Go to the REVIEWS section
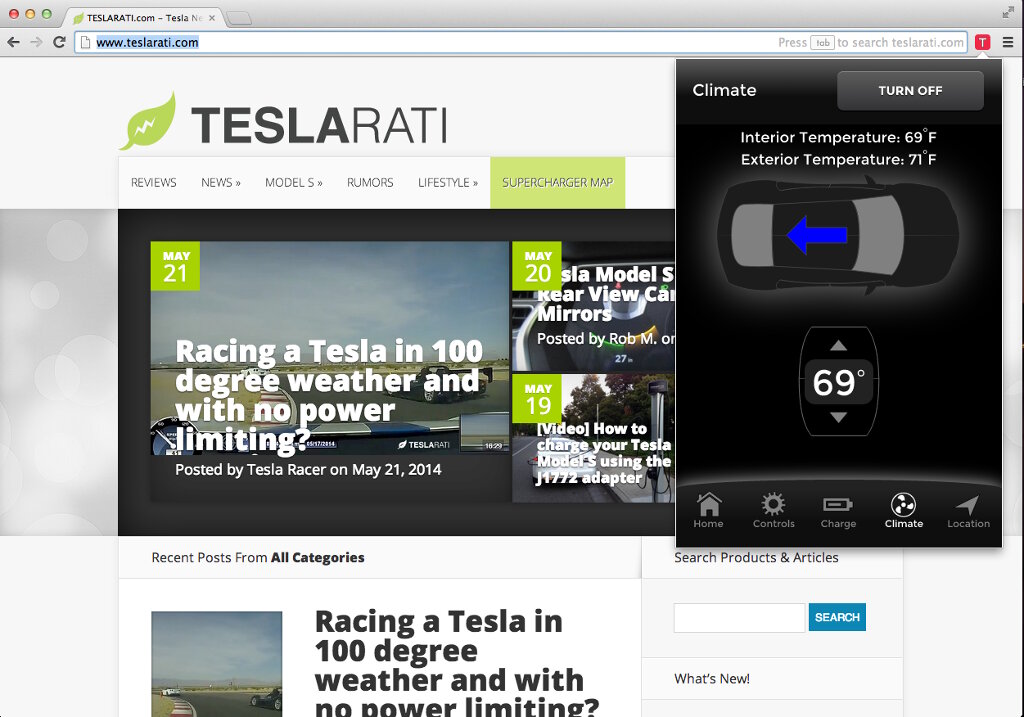This screenshot has height=717, width=1024. pos(153,183)
